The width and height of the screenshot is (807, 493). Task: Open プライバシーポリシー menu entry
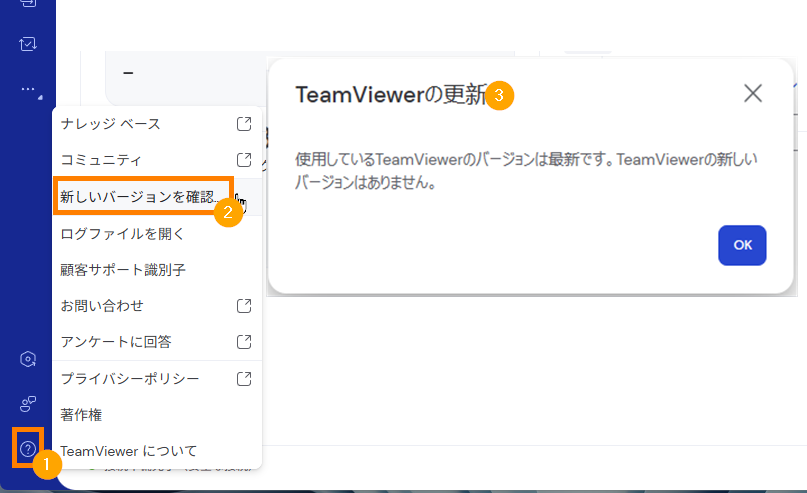tap(157, 379)
